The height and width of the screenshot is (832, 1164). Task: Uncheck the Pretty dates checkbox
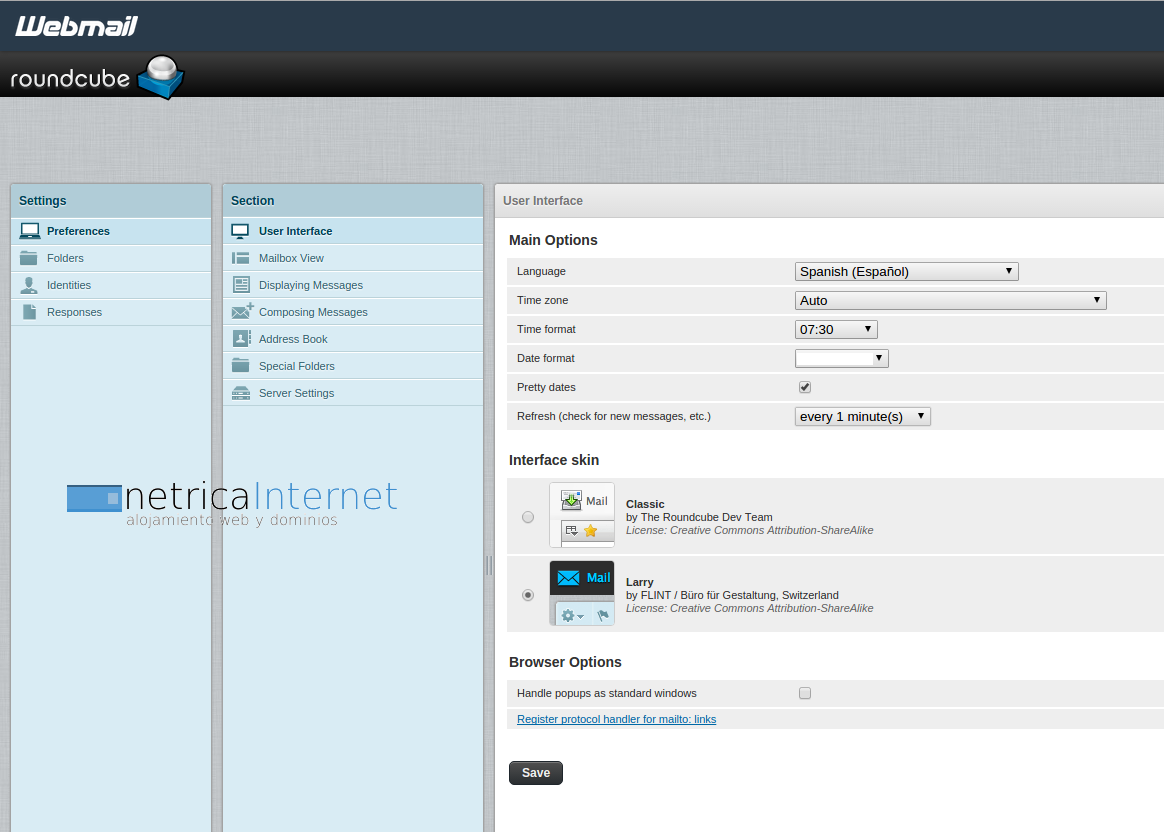(805, 387)
